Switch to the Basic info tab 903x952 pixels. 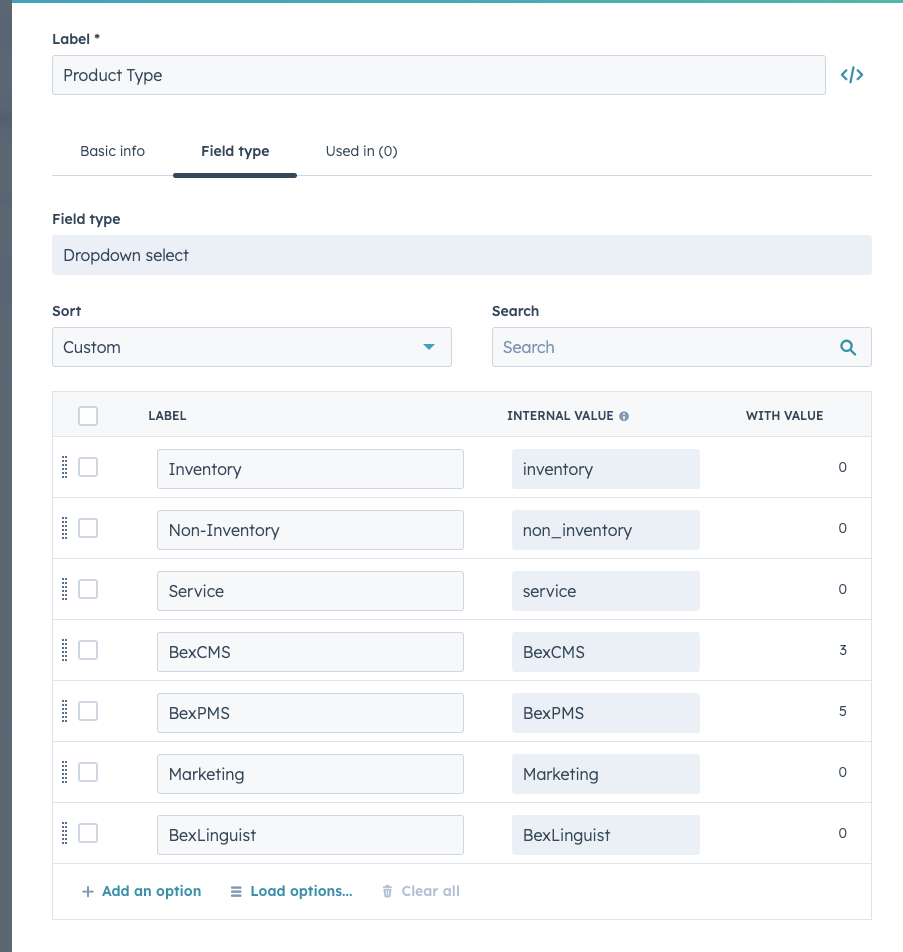point(112,151)
